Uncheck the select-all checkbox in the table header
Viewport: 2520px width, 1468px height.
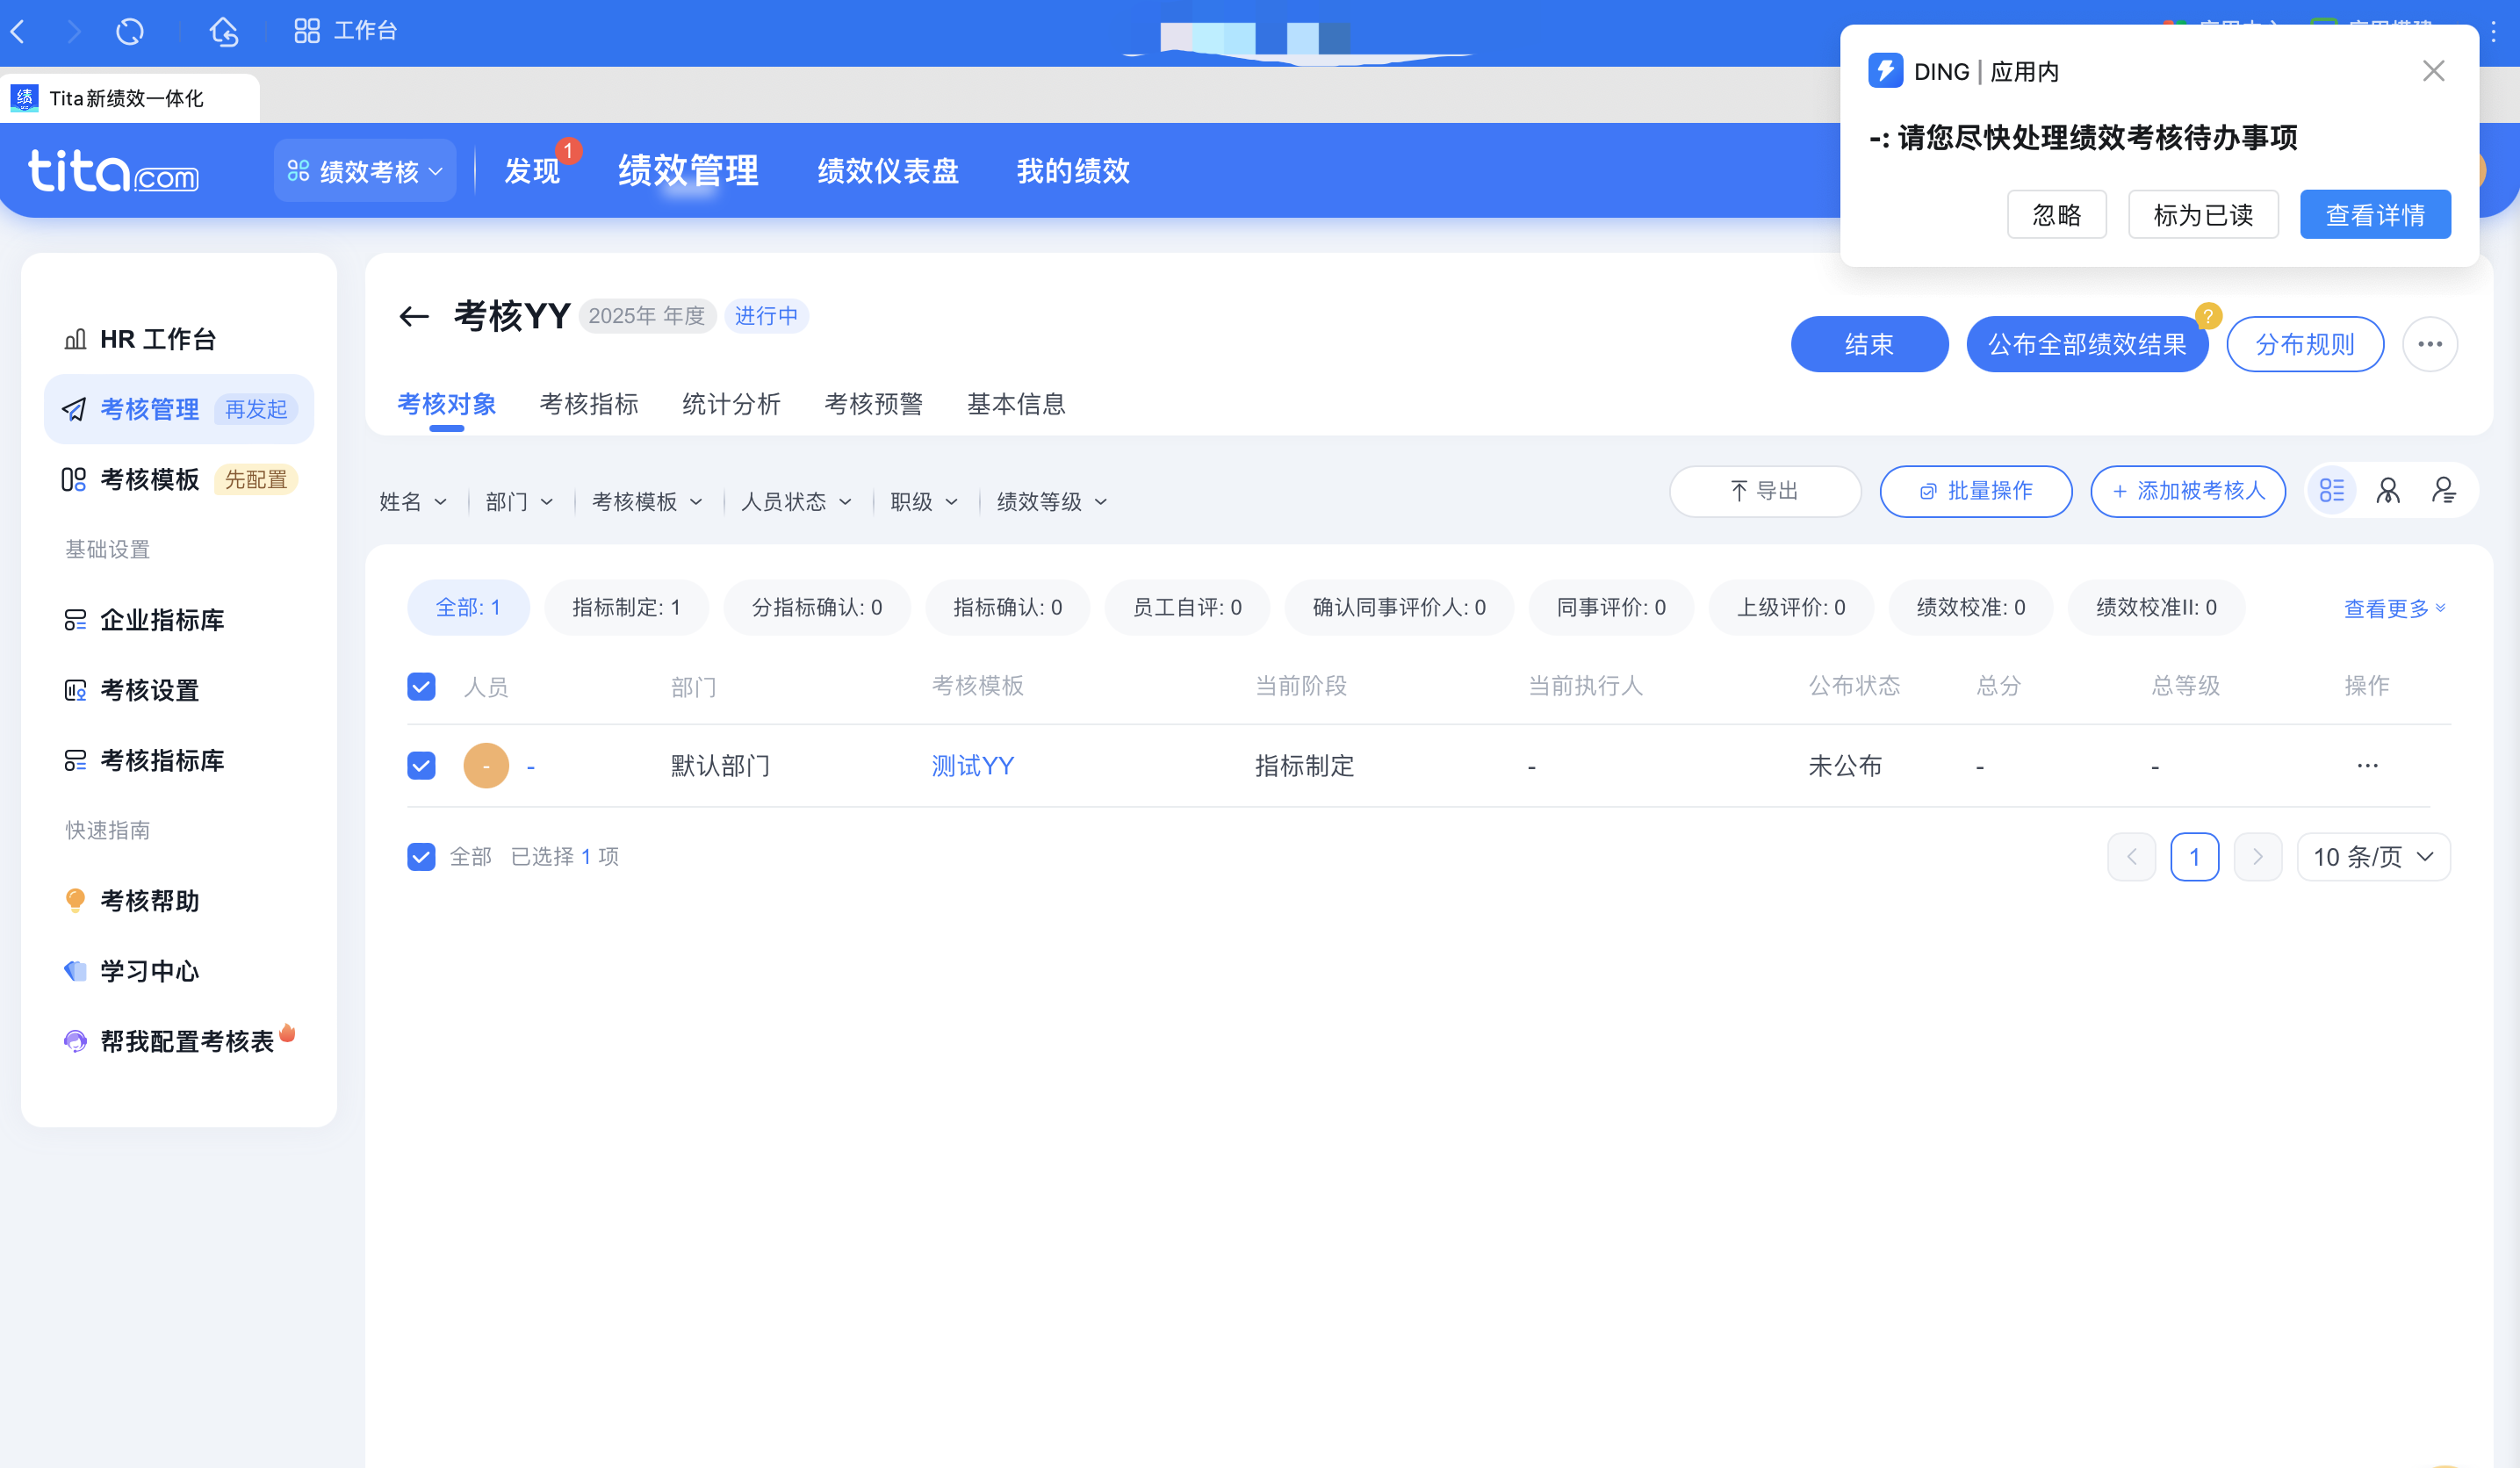click(x=421, y=686)
